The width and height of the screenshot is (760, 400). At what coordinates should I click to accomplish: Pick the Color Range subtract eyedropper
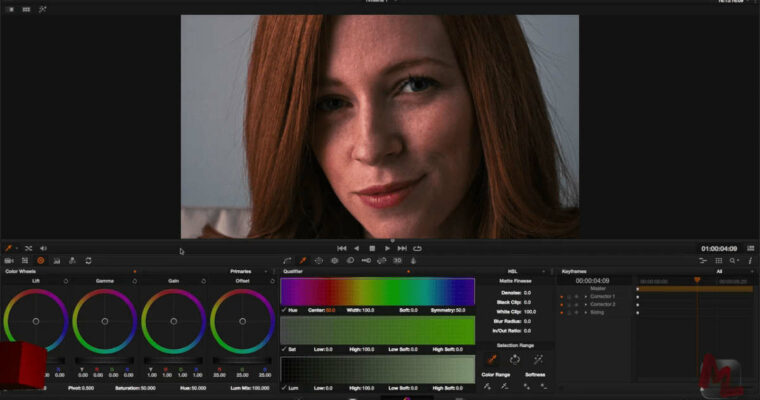point(505,386)
